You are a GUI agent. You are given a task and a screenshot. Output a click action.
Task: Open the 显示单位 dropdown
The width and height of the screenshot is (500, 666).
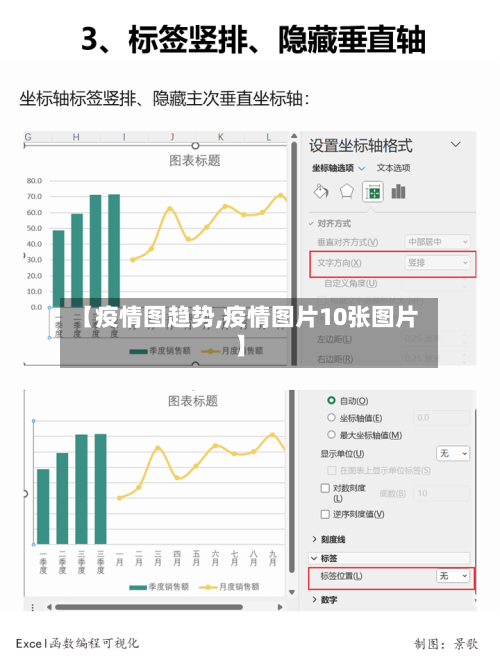click(453, 454)
